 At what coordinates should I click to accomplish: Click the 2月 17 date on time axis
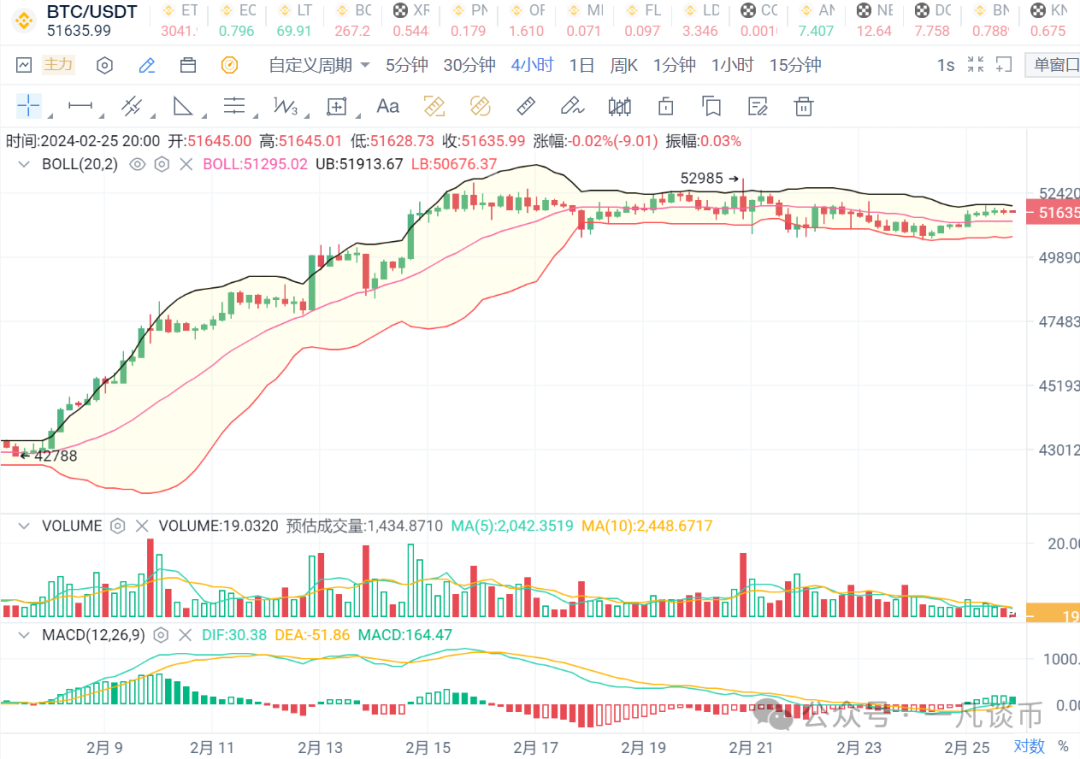[x=535, y=747]
